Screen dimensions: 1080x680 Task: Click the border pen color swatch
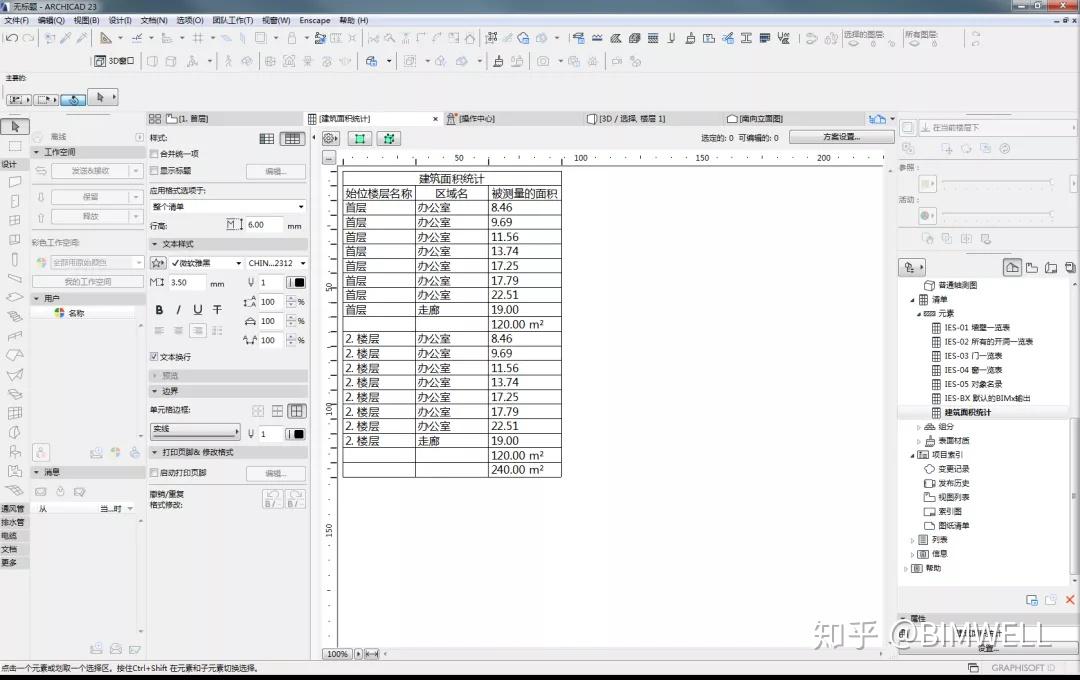point(296,434)
